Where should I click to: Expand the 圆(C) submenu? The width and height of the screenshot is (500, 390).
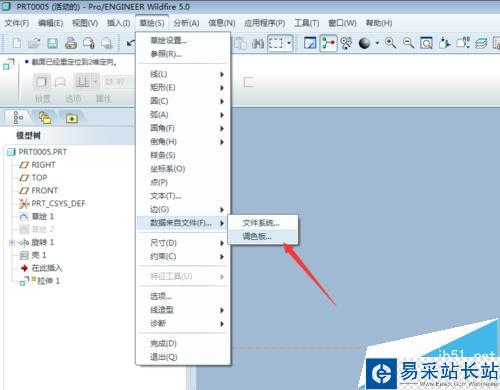183,101
